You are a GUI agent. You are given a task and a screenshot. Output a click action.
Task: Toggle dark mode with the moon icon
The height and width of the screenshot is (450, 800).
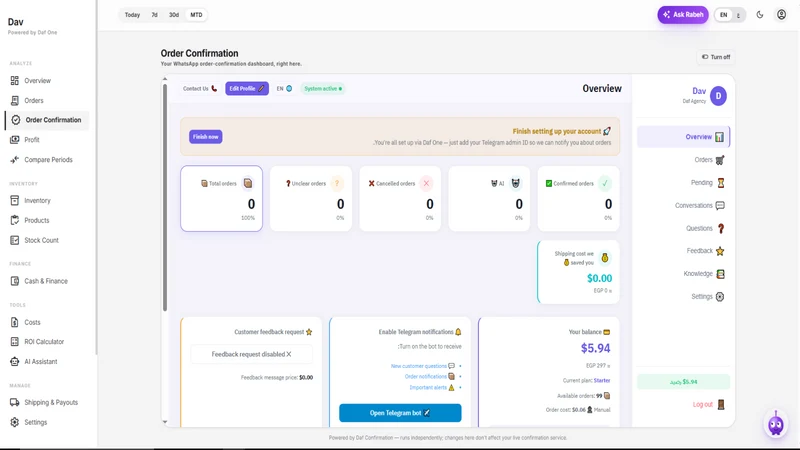760,15
